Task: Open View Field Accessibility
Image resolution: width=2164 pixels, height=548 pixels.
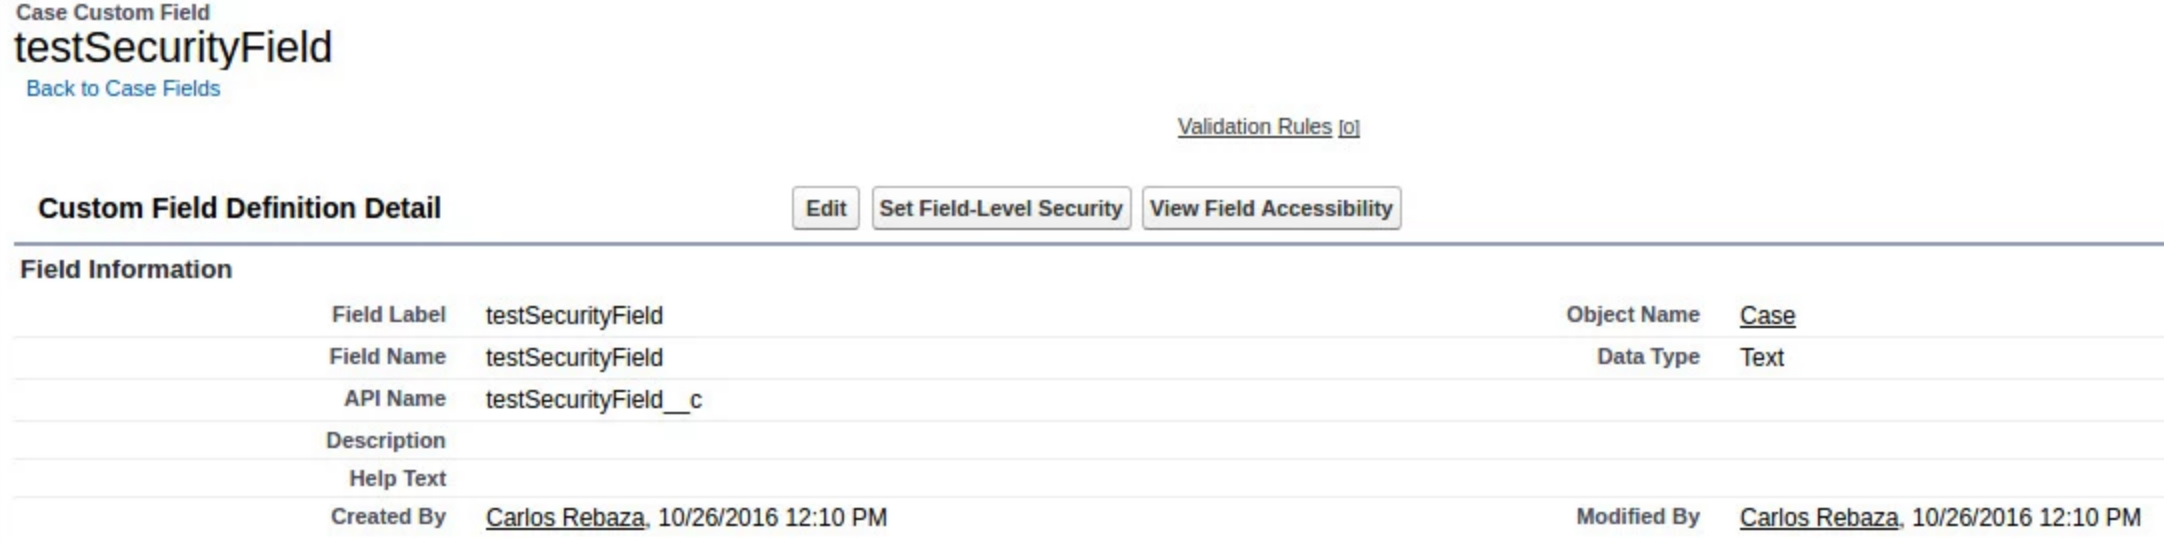Action: click(1271, 208)
